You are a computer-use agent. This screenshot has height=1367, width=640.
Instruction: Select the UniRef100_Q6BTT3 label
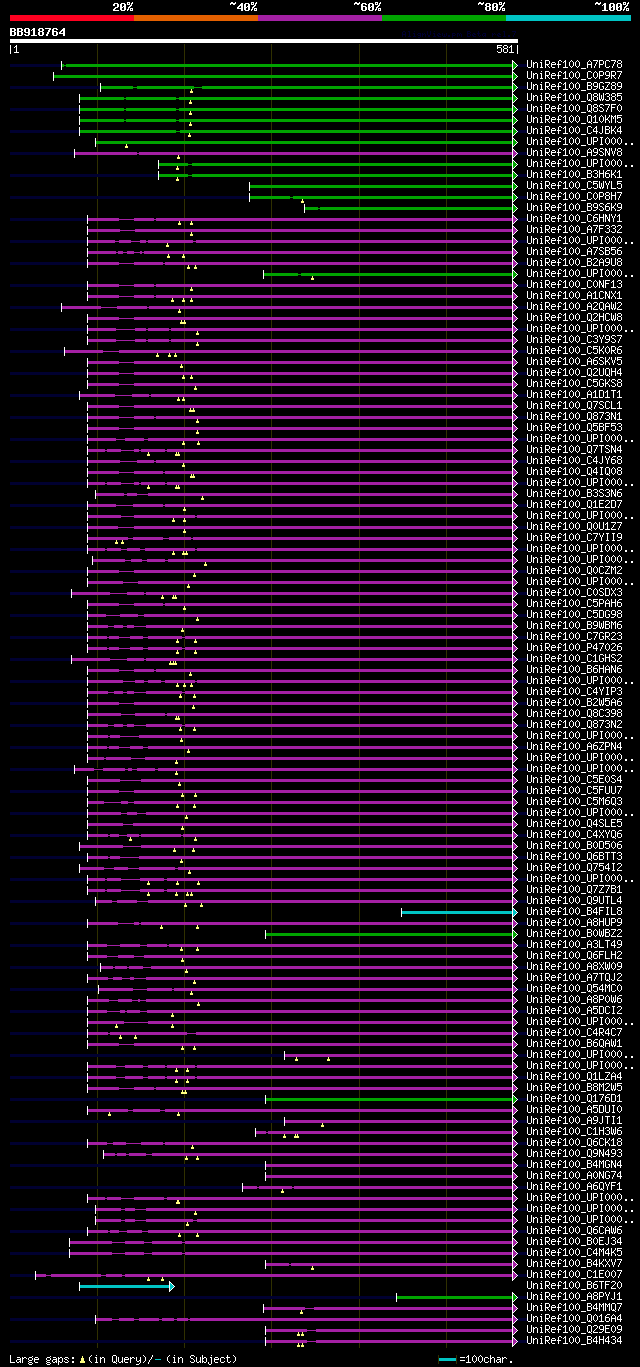(x=574, y=856)
